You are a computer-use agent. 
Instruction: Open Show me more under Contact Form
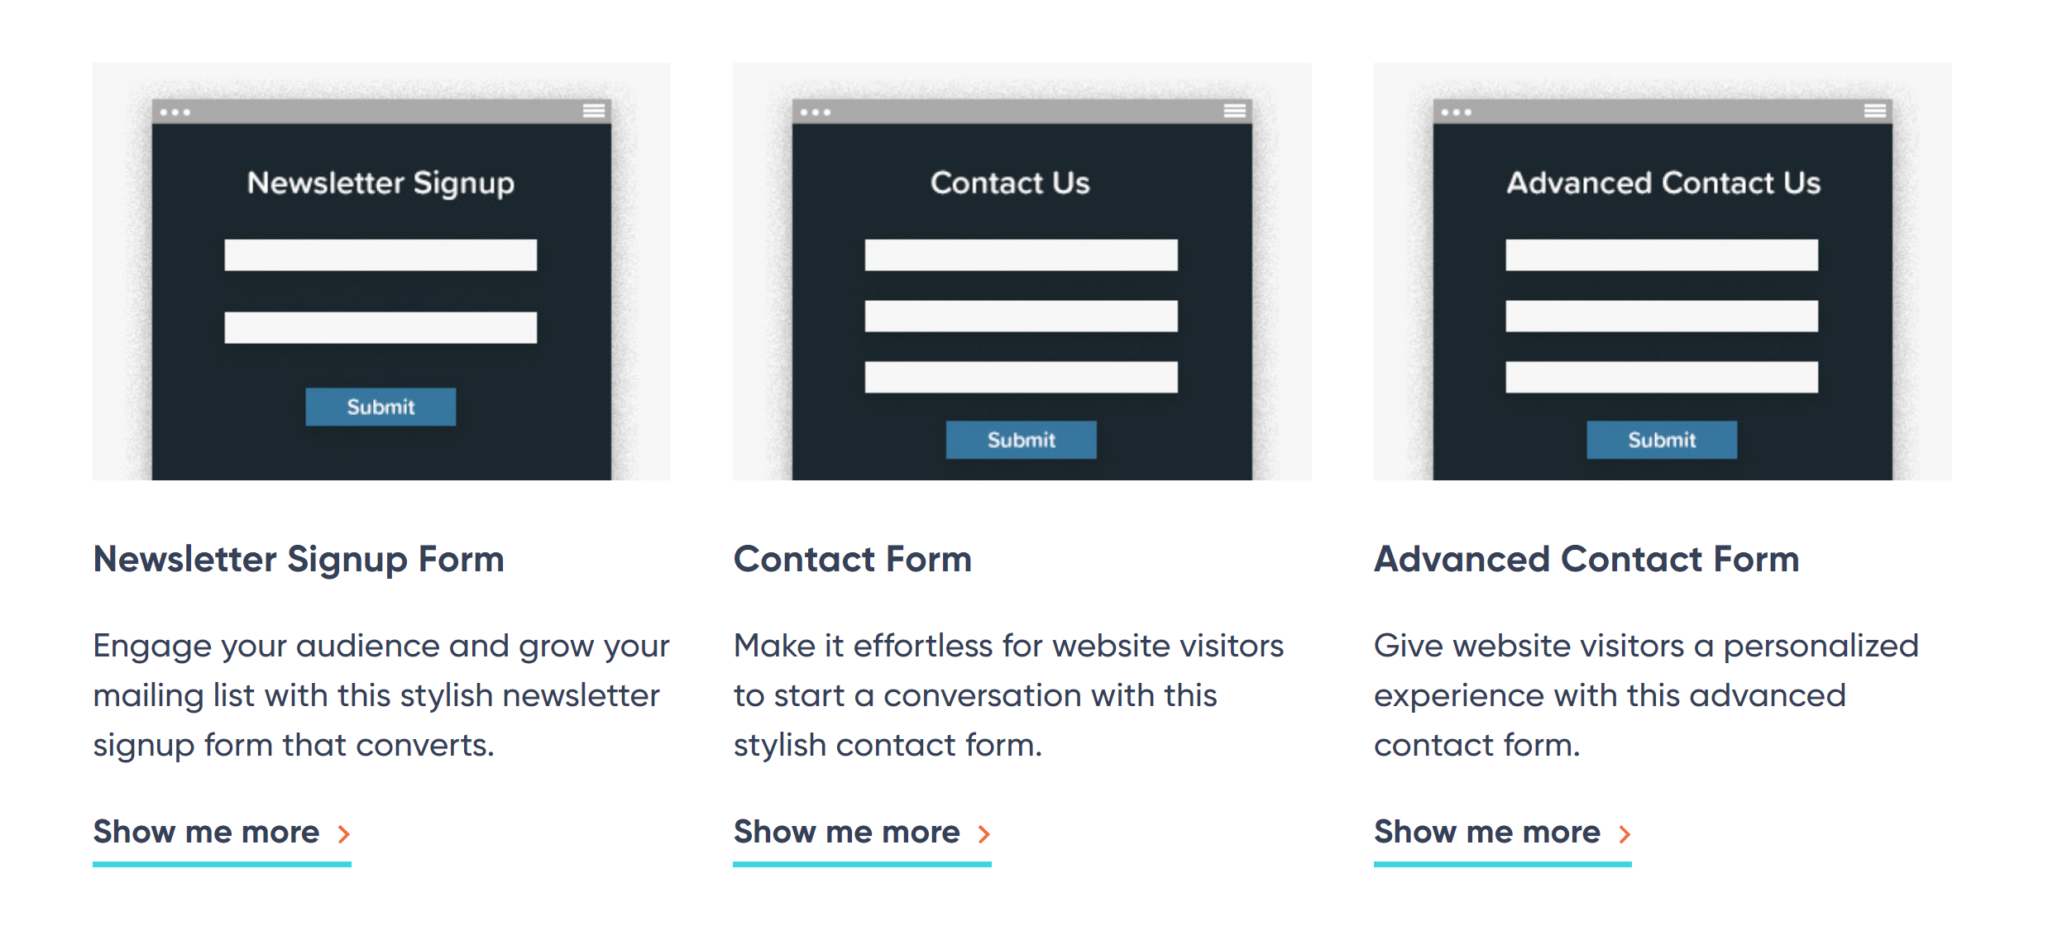[x=846, y=833]
